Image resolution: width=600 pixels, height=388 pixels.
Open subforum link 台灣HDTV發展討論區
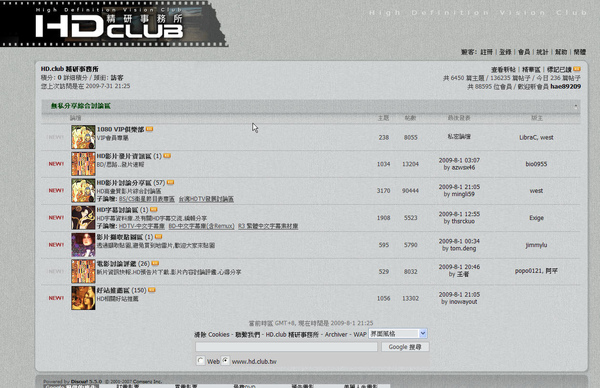point(206,199)
